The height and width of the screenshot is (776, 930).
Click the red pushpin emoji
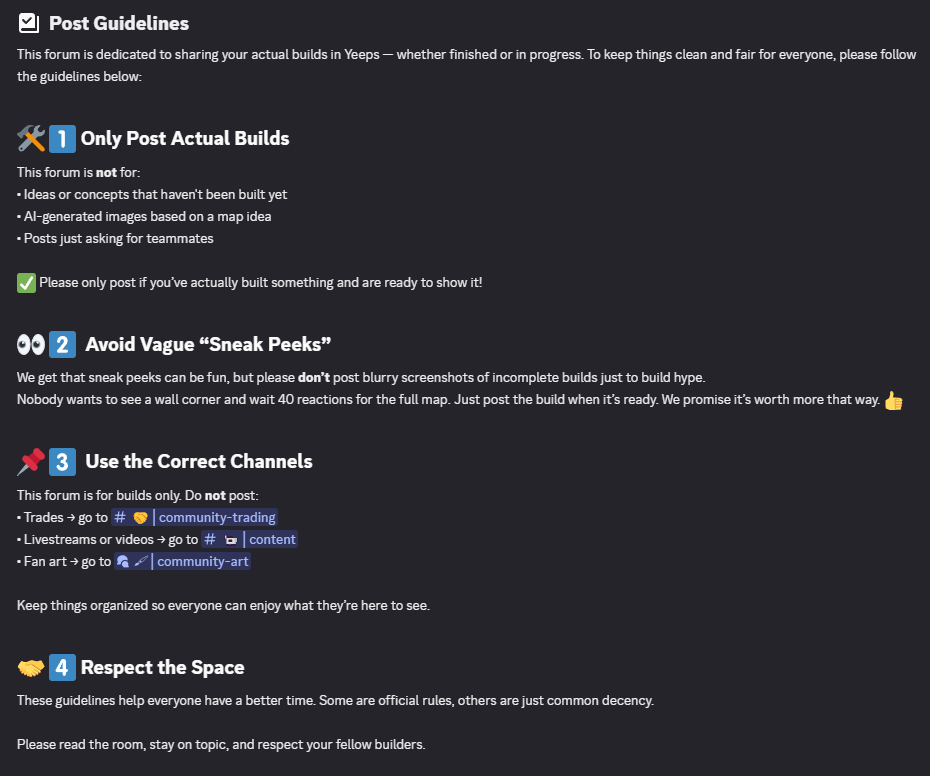pos(31,462)
